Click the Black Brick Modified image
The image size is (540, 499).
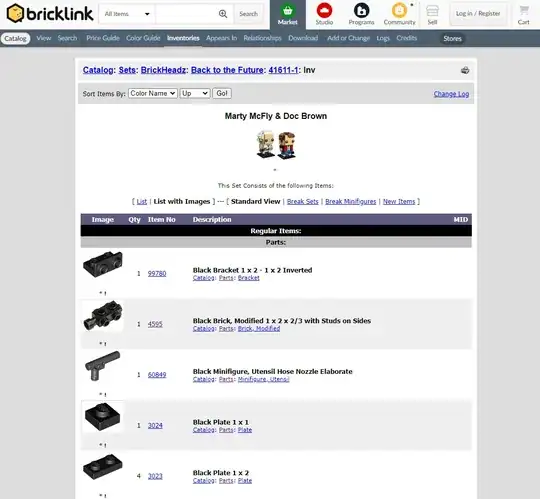pyautogui.click(x=103, y=316)
